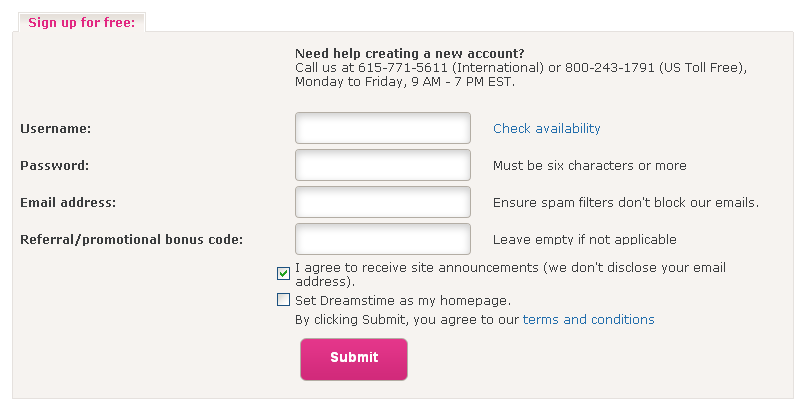Image resolution: width=812 pixels, height=418 pixels.
Task: Focus the Username text field
Action: (382, 128)
